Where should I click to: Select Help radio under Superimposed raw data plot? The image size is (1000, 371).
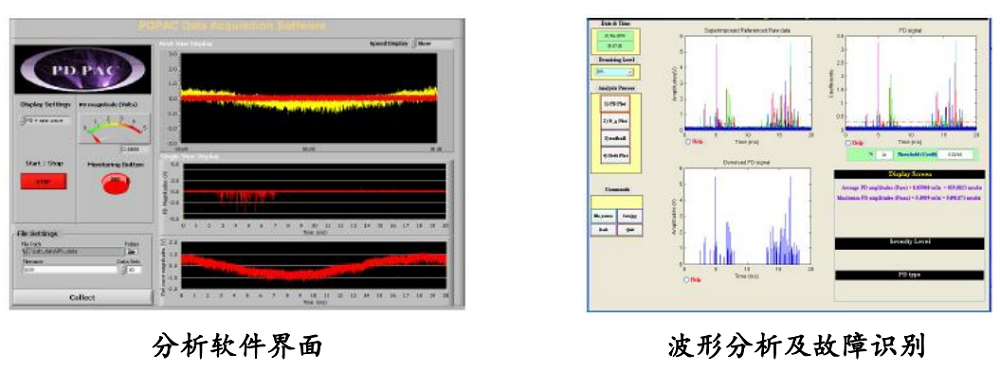click(688, 142)
